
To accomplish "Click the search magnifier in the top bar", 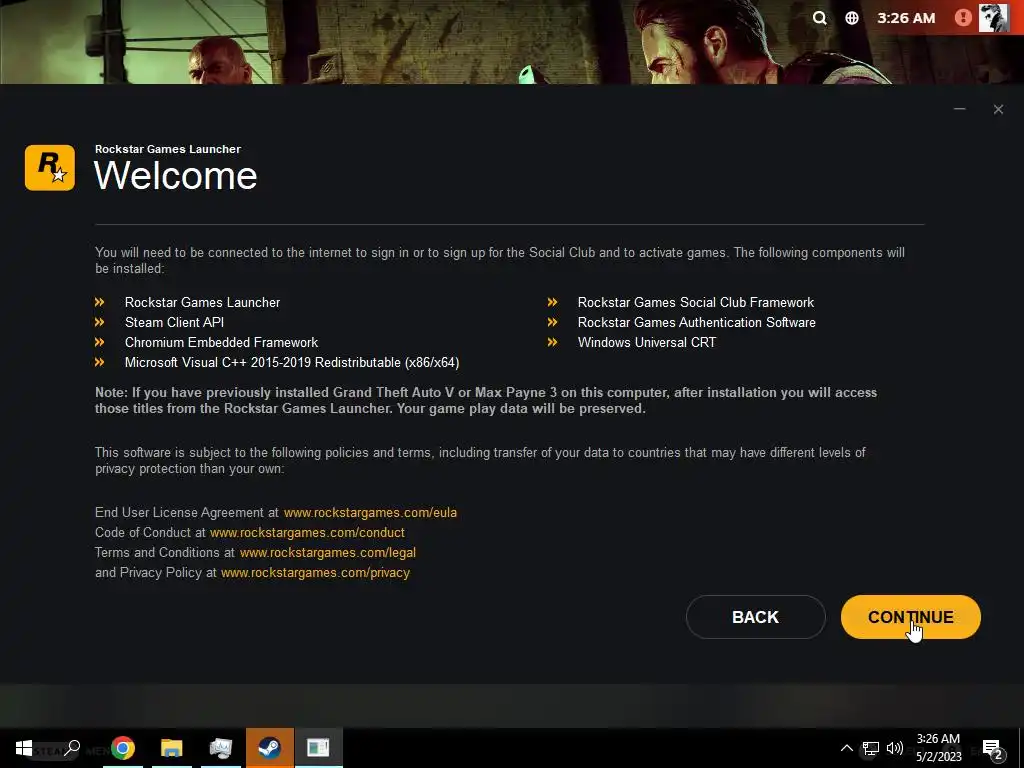I will tap(820, 18).
